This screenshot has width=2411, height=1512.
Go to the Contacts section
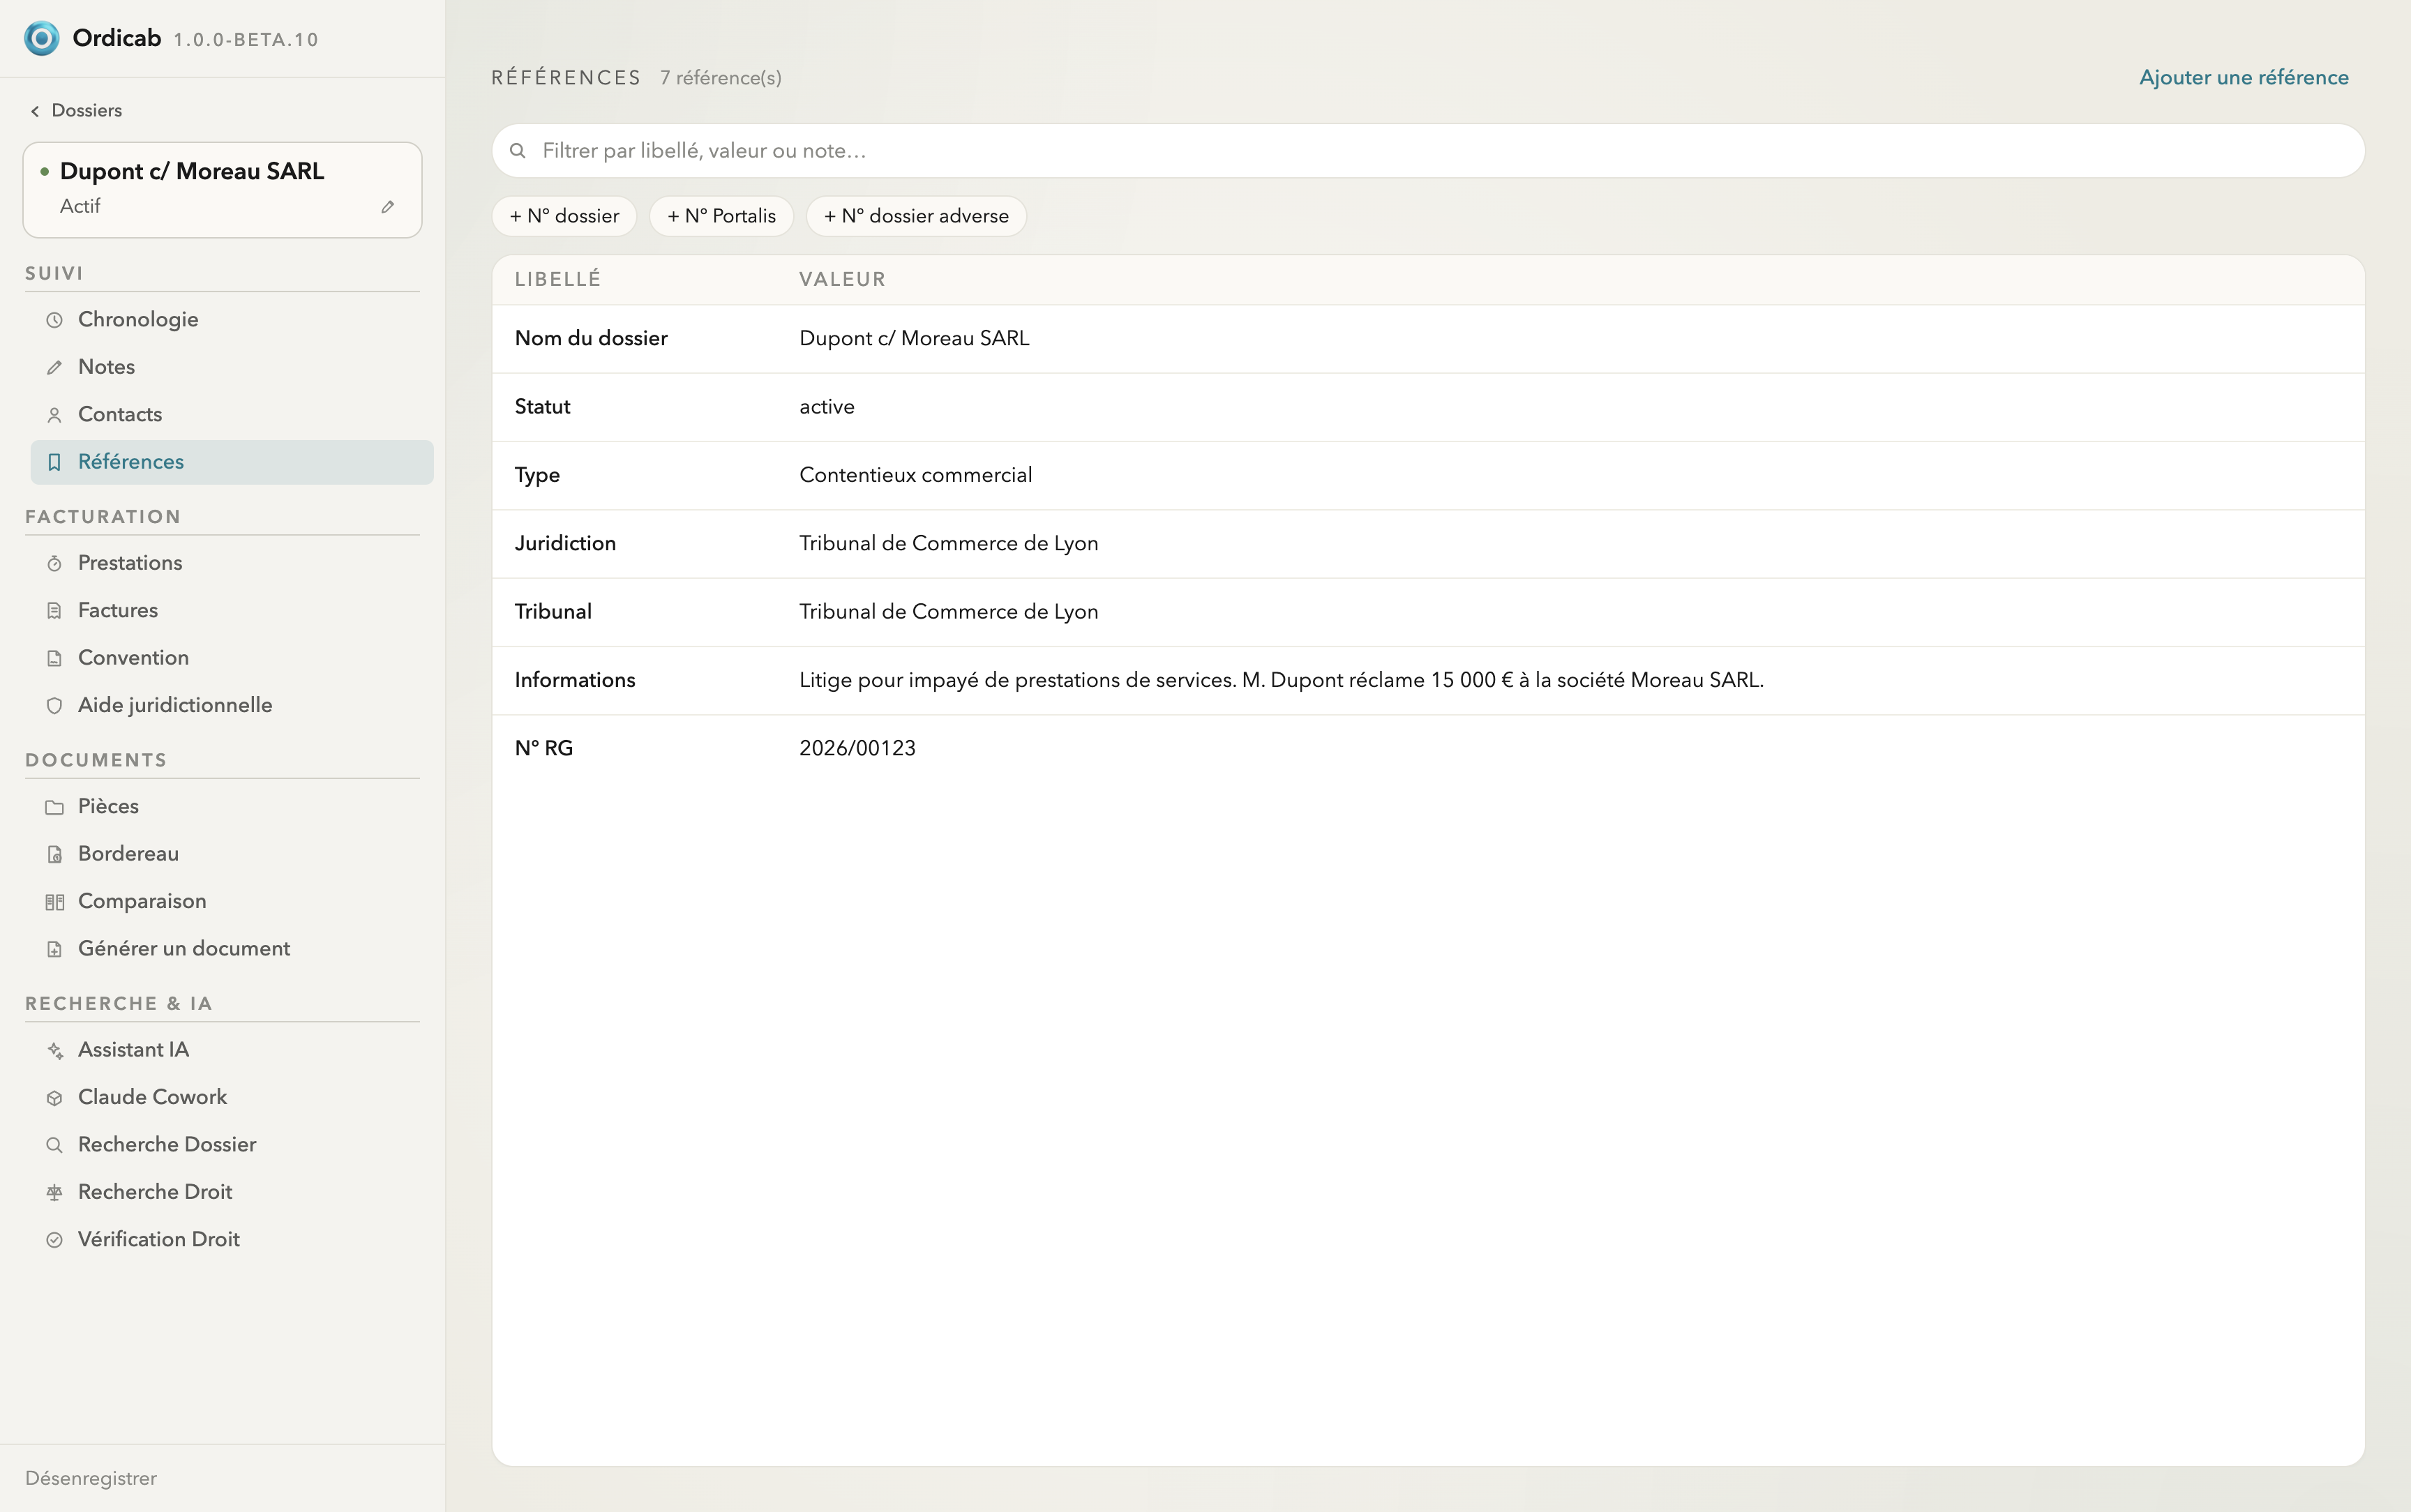pyautogui.click(x=232, y=414)
